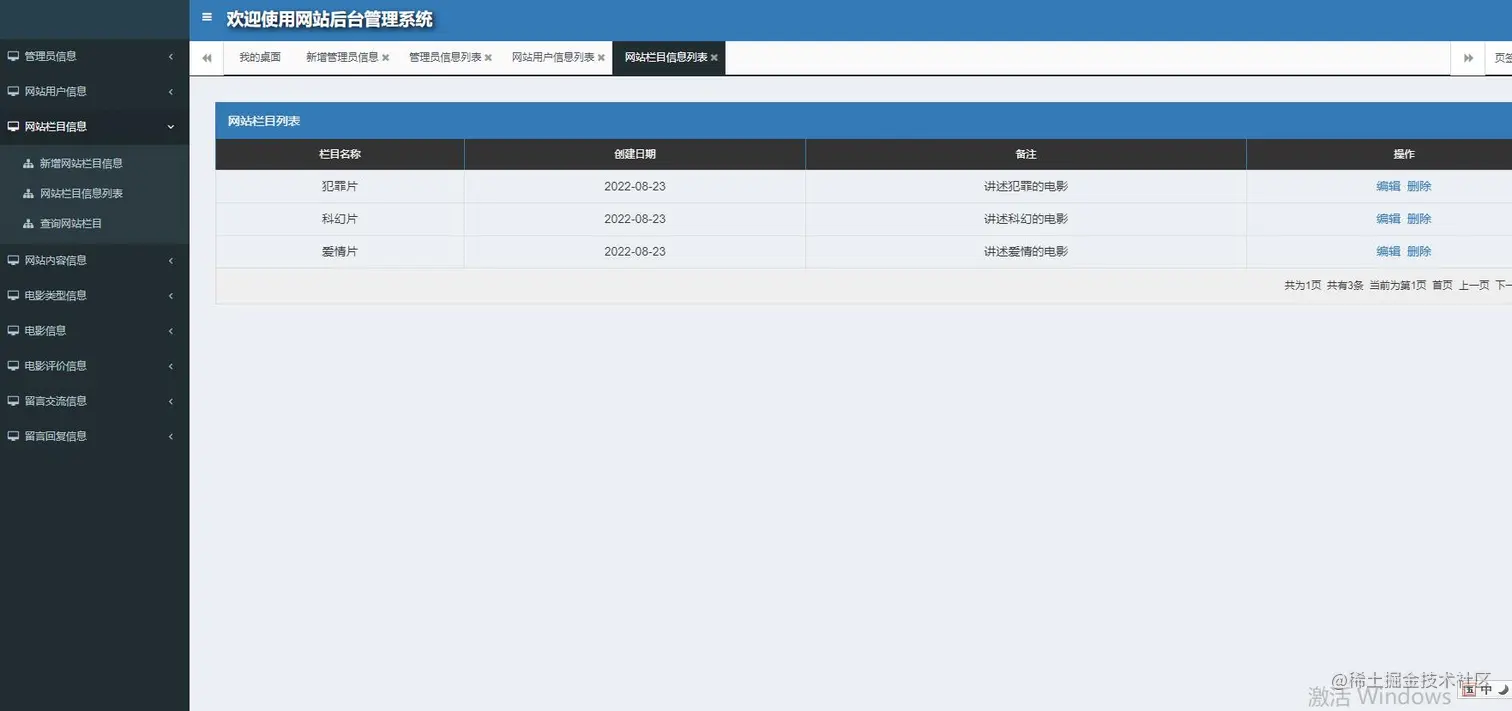Click monitor icon beside 管理员信息
This screenshot has height=711, width=1512.
[13, 56]
